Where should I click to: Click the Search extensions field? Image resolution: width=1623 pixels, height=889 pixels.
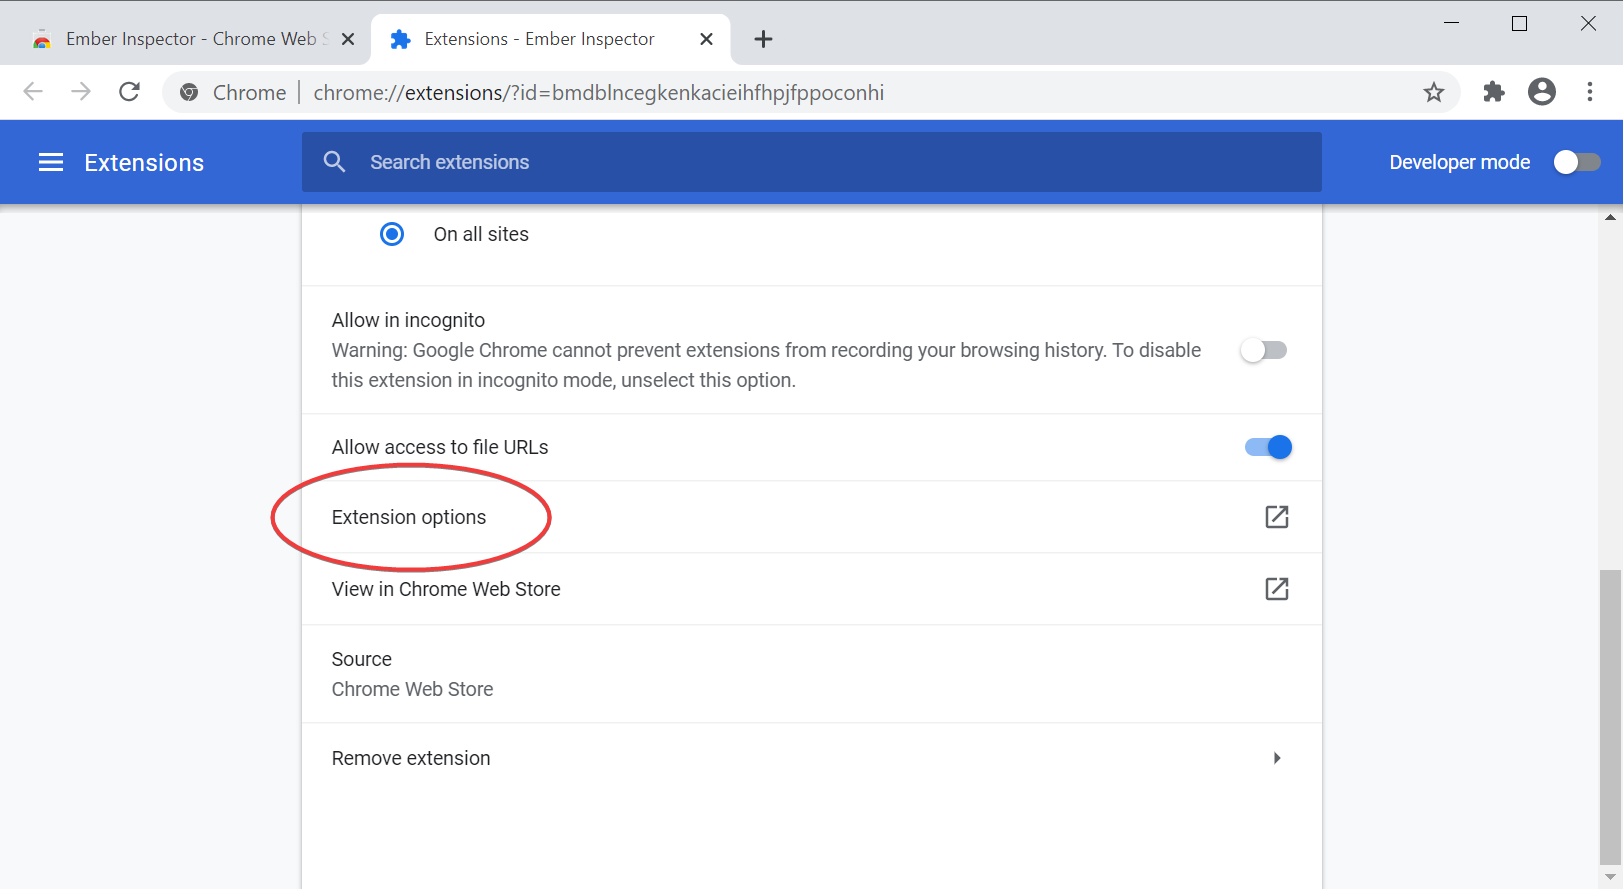810,162
